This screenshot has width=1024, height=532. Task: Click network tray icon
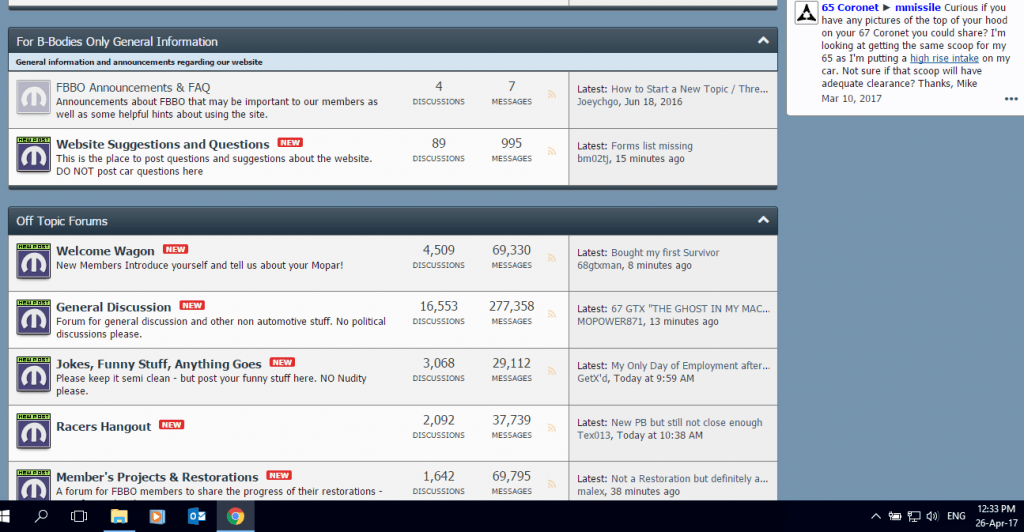pyautogui.click(x=914, y=516)
